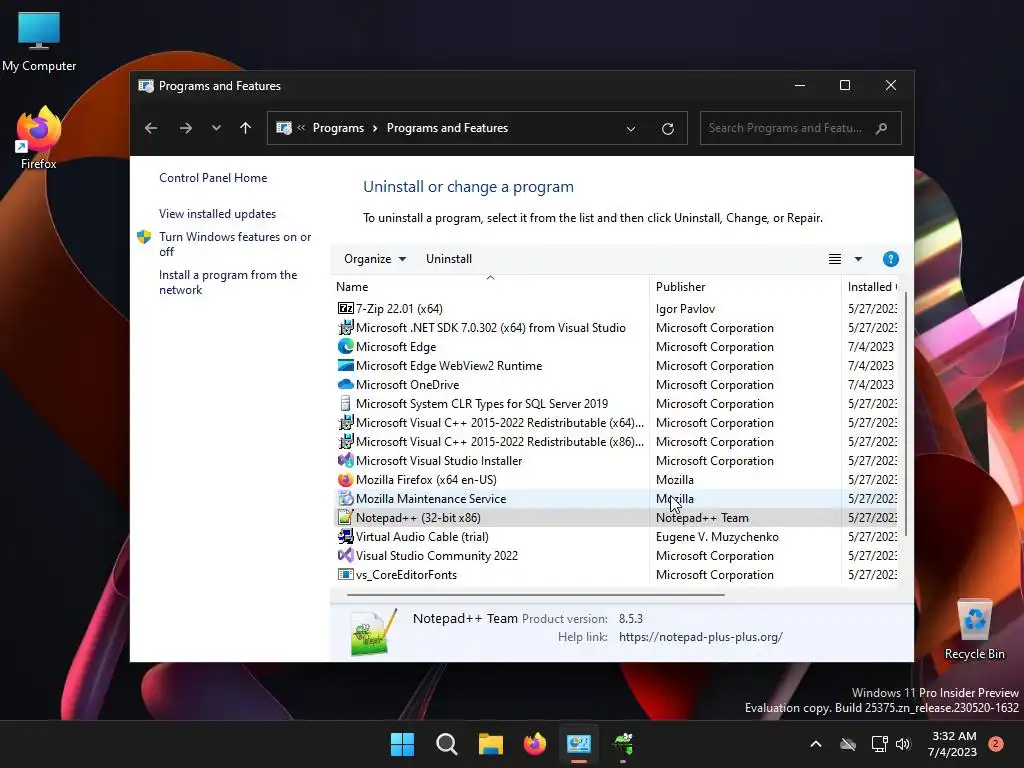
Task: Open the volume icon in system tray
Action: (903, 744)
